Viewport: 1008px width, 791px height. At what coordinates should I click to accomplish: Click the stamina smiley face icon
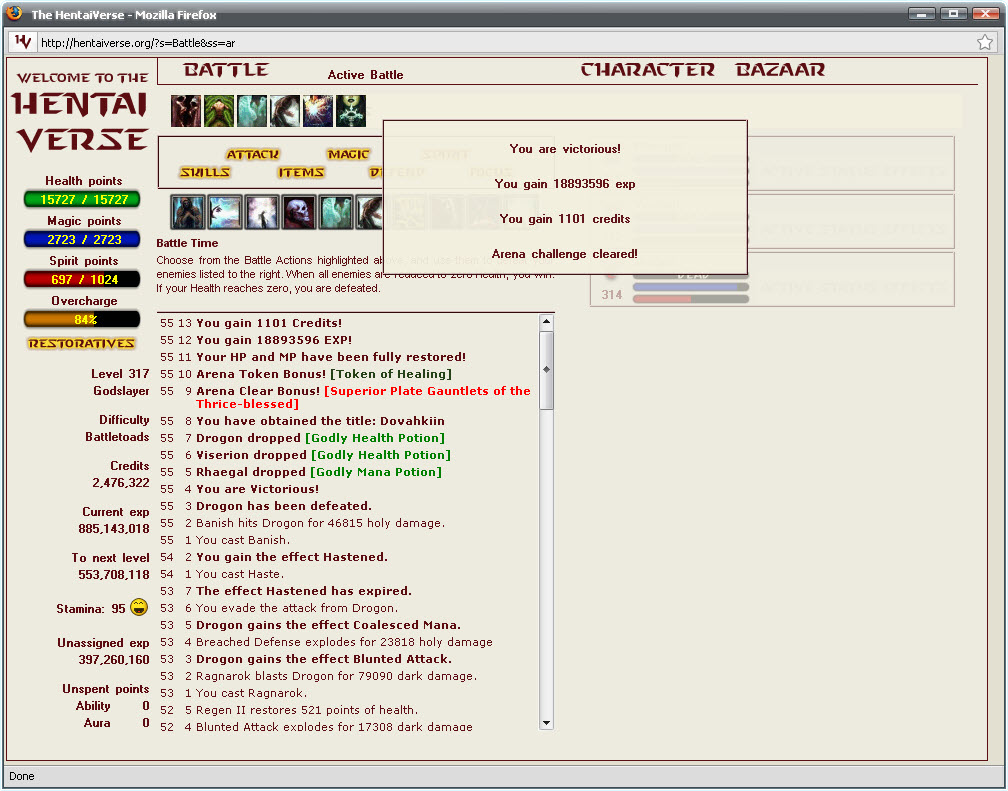pos(139,607)
